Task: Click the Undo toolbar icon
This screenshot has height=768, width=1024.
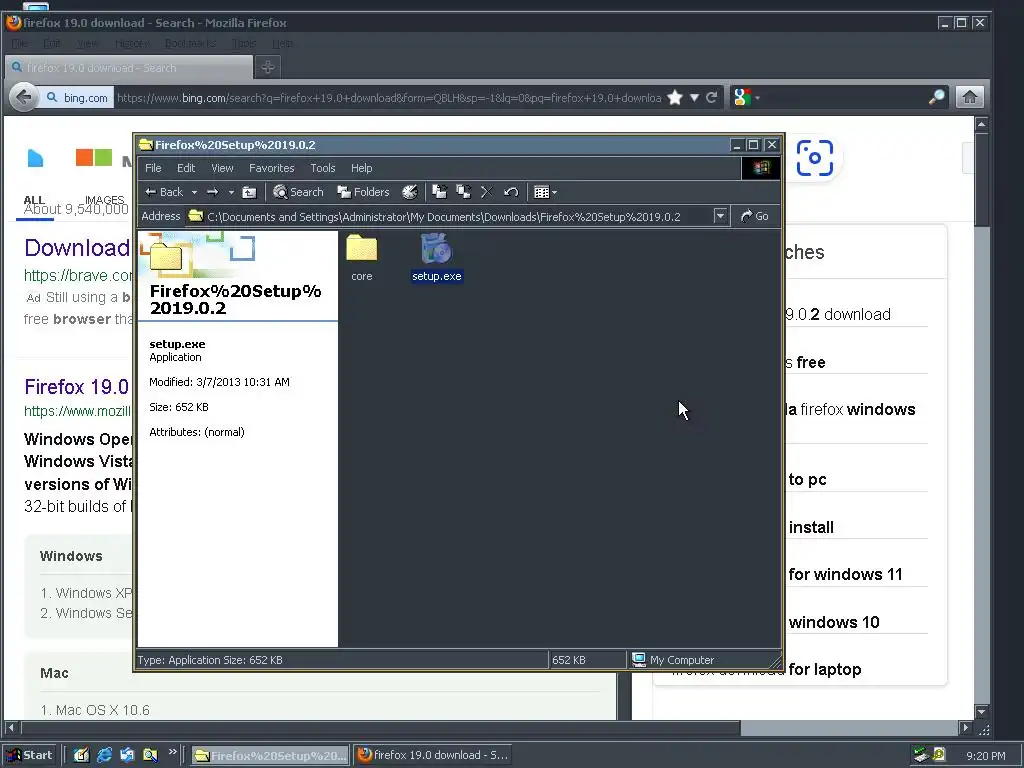Action: click(x=511, y=192)
